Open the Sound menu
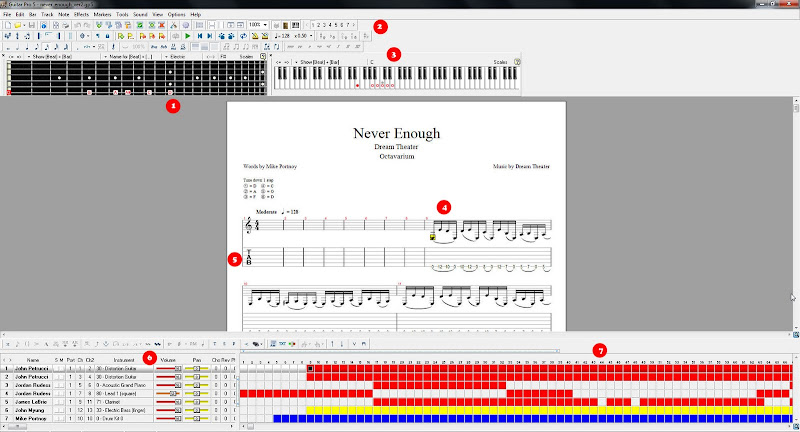800x432 pixels. [140, 14]
